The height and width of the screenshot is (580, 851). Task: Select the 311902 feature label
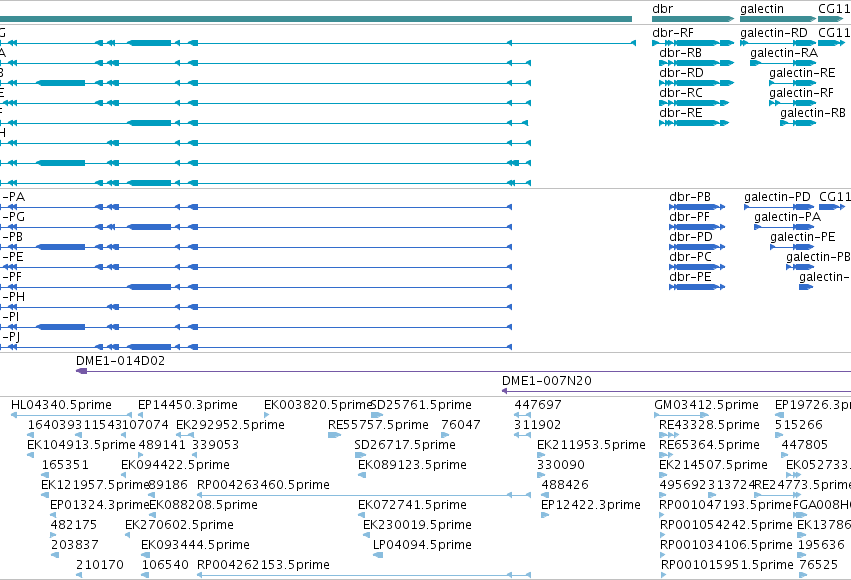538,425
